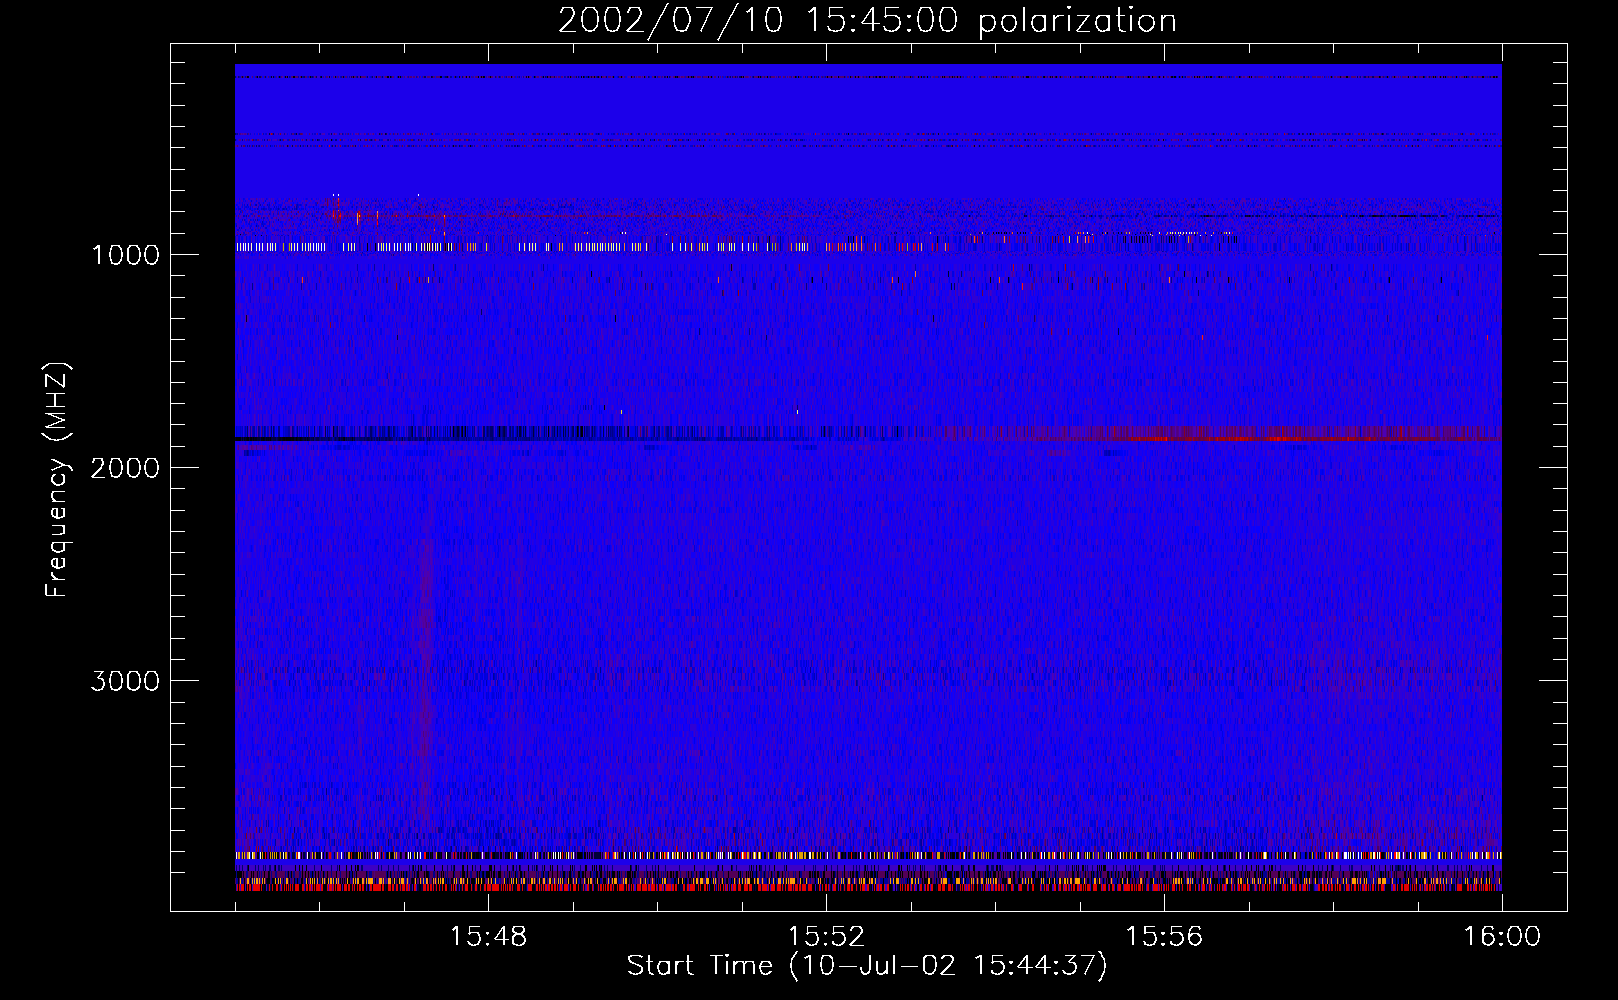Select the 2000 frequency axis label
Viewport: 1618px width, 1000px height.
click(x=125, y=468)
